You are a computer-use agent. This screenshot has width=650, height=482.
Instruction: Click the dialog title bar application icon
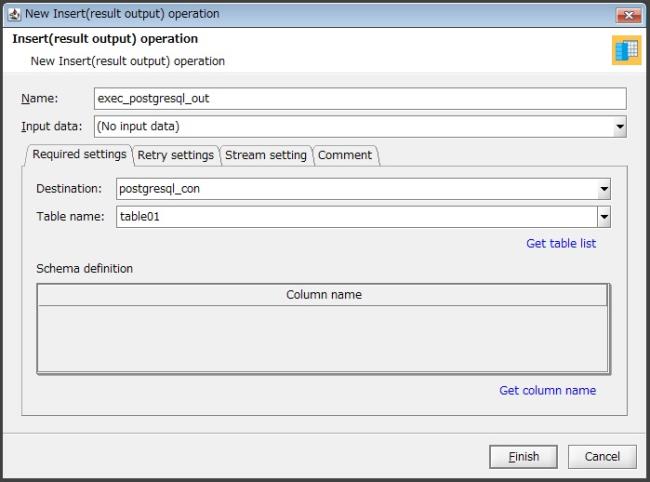[14, 14]
